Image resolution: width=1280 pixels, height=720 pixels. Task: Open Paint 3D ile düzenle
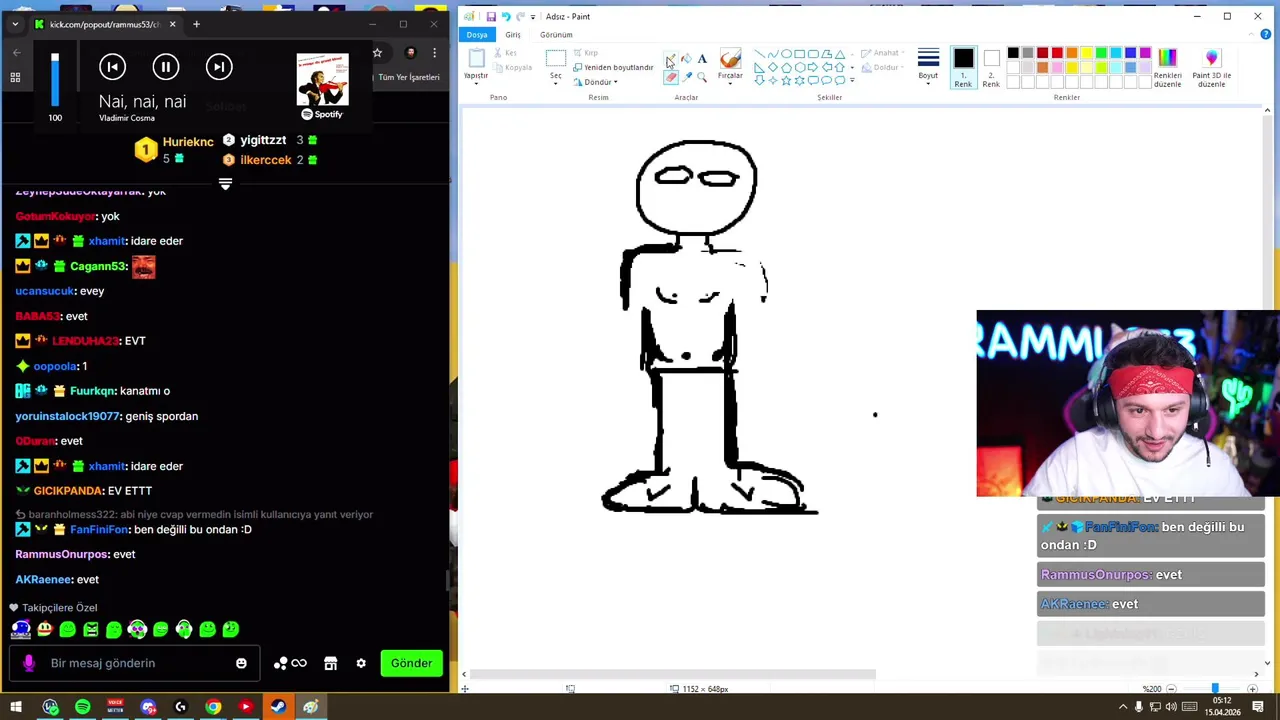tap(1211, 68)
